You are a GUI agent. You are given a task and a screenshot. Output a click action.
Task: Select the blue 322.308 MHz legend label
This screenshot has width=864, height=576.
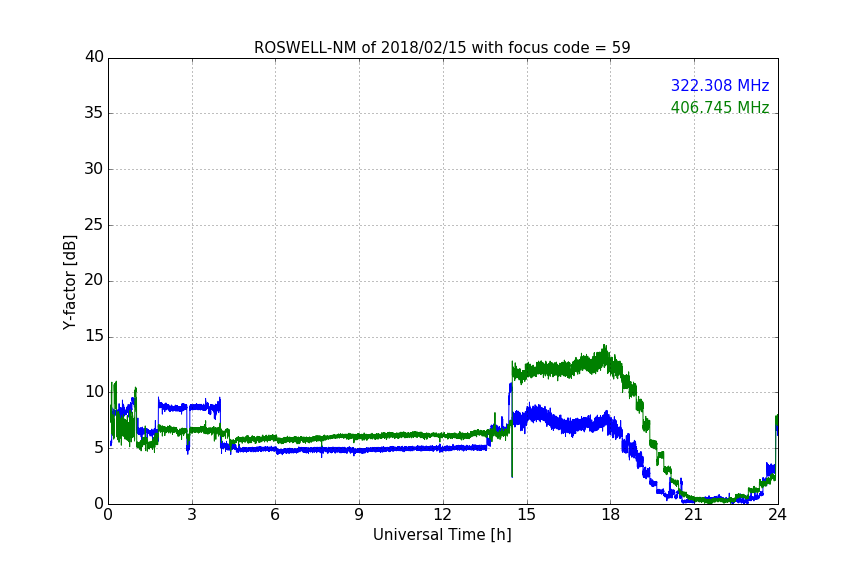coord(720,85)
